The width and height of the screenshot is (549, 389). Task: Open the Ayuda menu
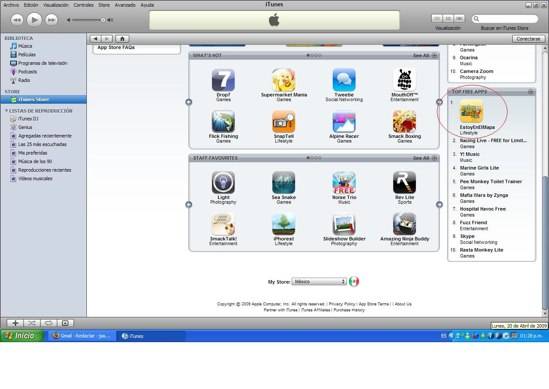(x=147, y=5)
